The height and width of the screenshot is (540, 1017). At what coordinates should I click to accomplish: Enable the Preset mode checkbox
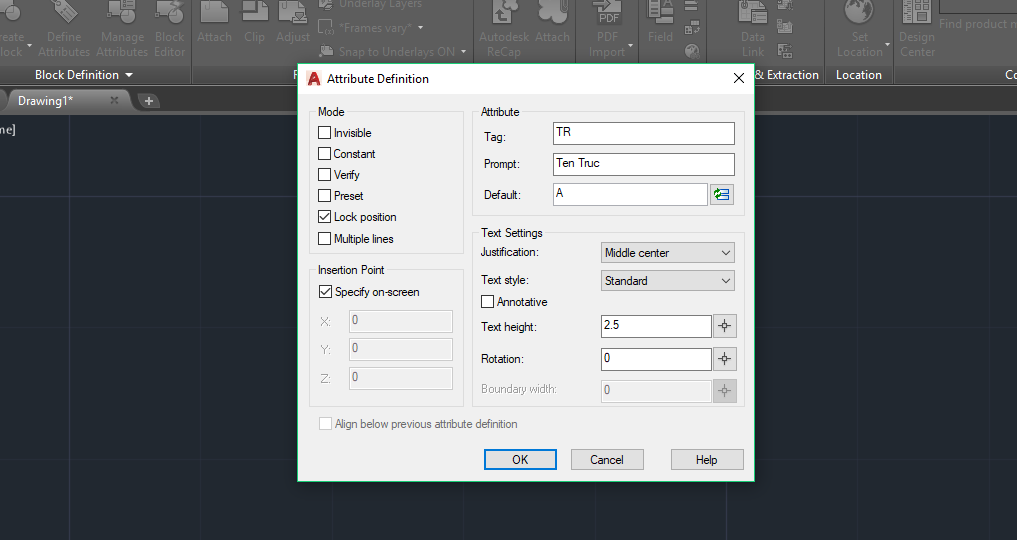pyautogui.click(x=324, y=196)
